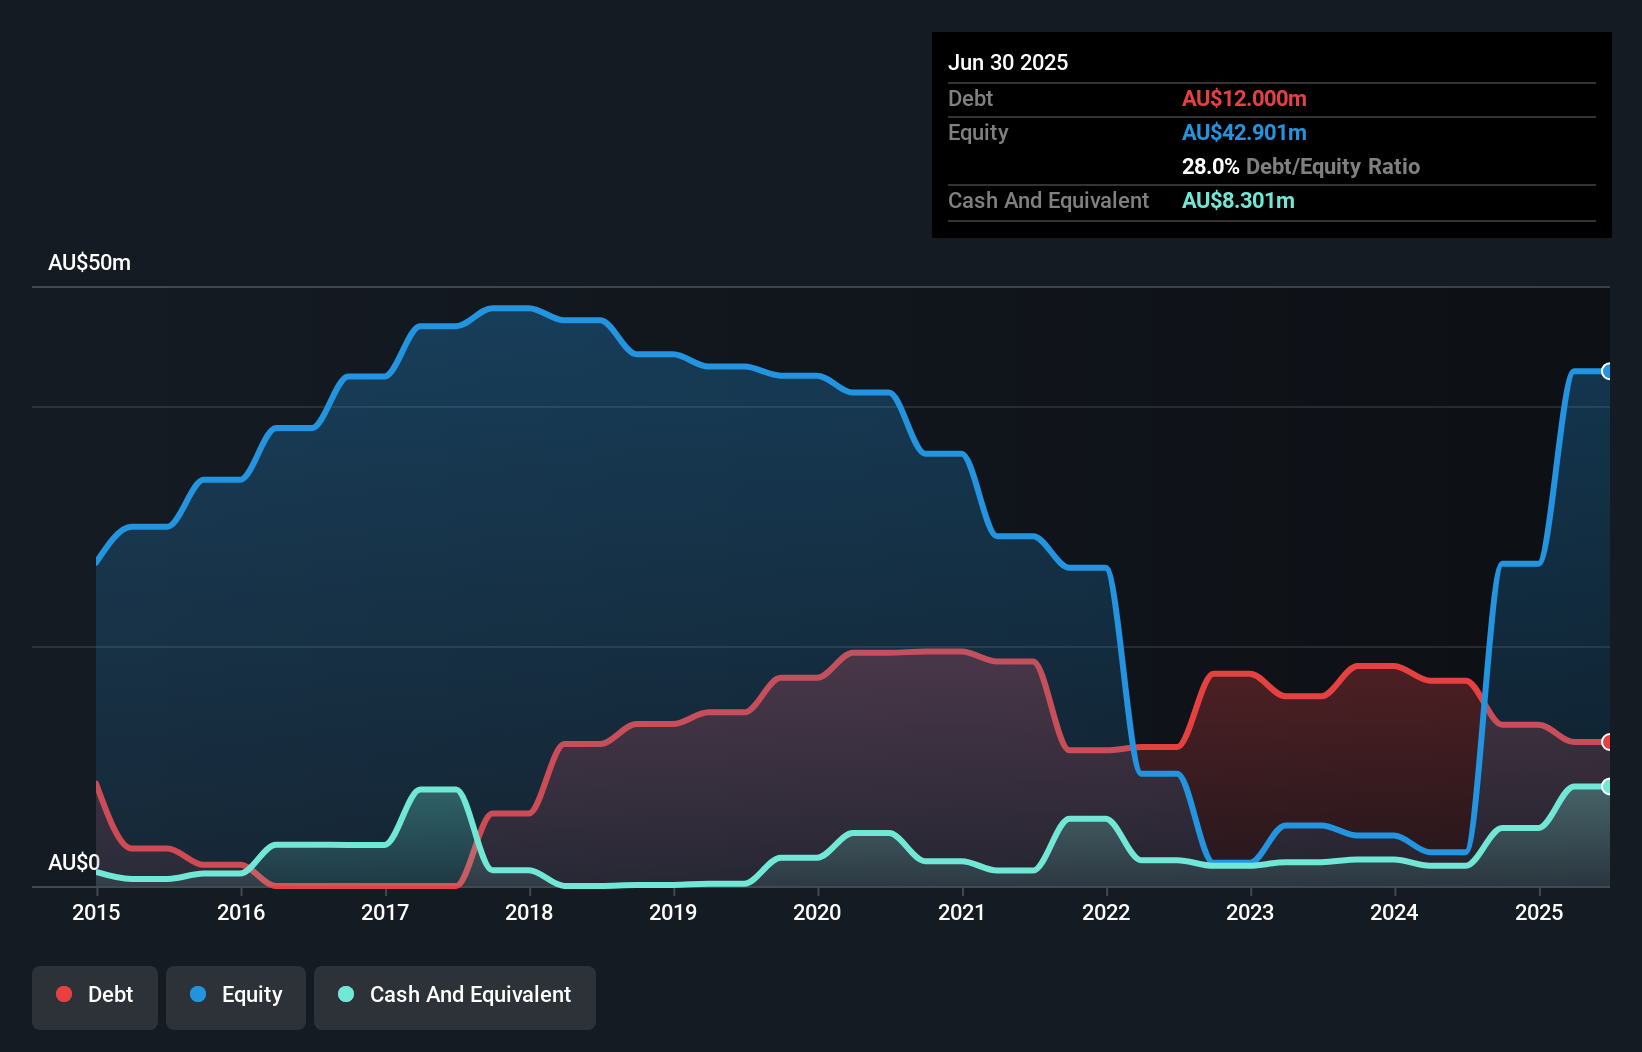Toggle the Debt series visibility
Viewport: 1642px width, 1052px height.
pos(95,996)
